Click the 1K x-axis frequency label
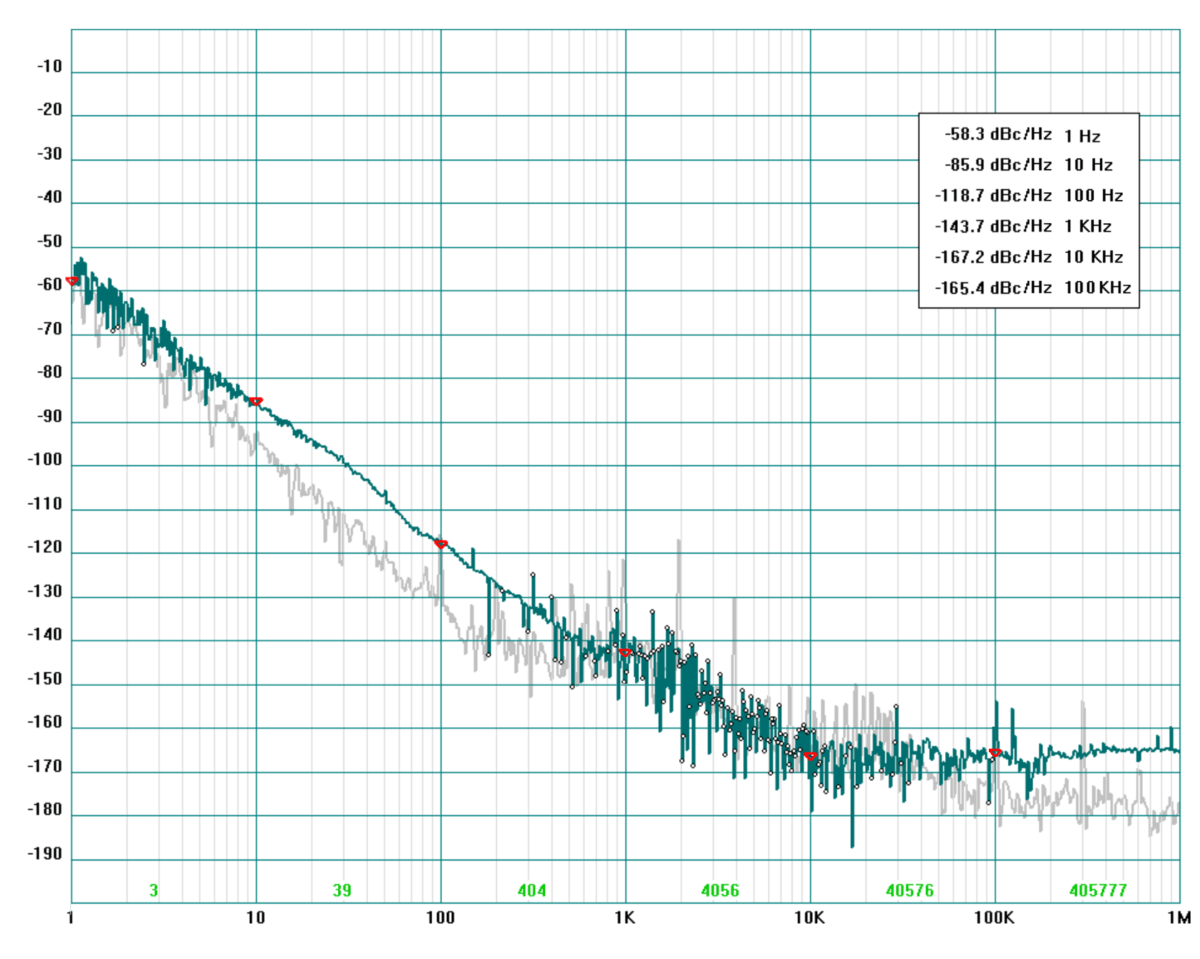Image resolution: width=1200 pixels, height=959 pixels. point(625,917)
